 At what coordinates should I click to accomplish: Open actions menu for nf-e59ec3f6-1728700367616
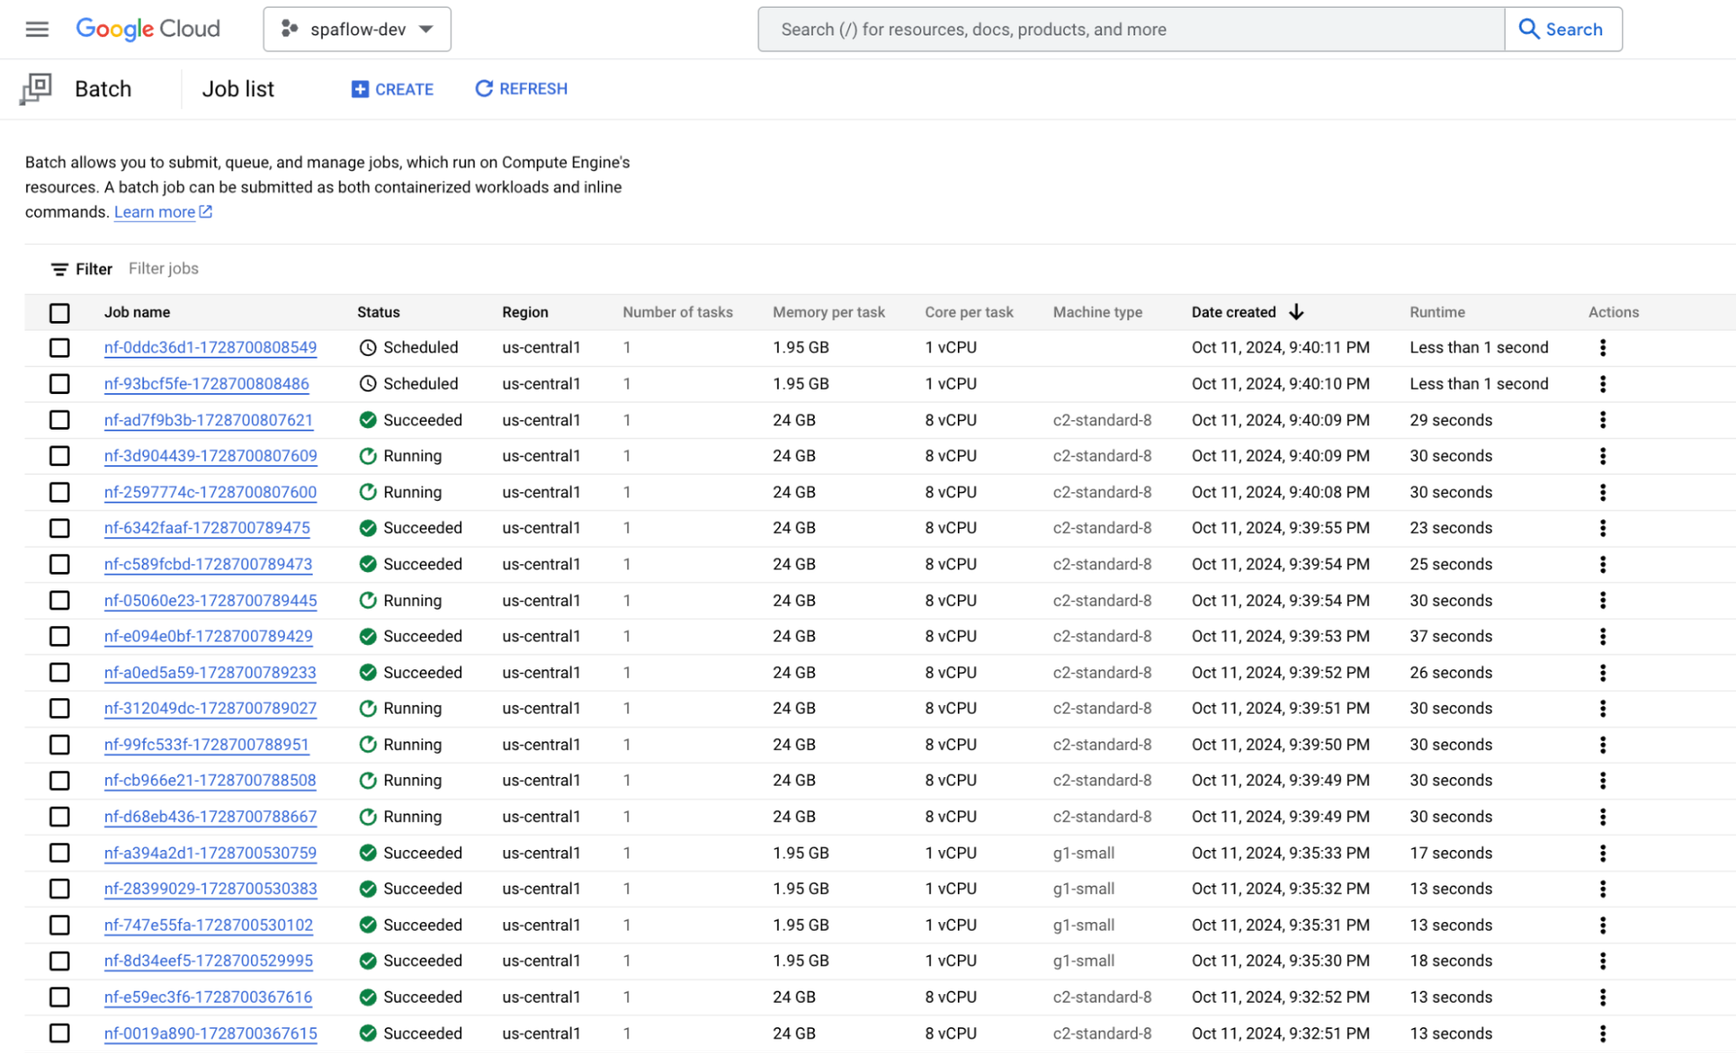[x=1603, y=997]
